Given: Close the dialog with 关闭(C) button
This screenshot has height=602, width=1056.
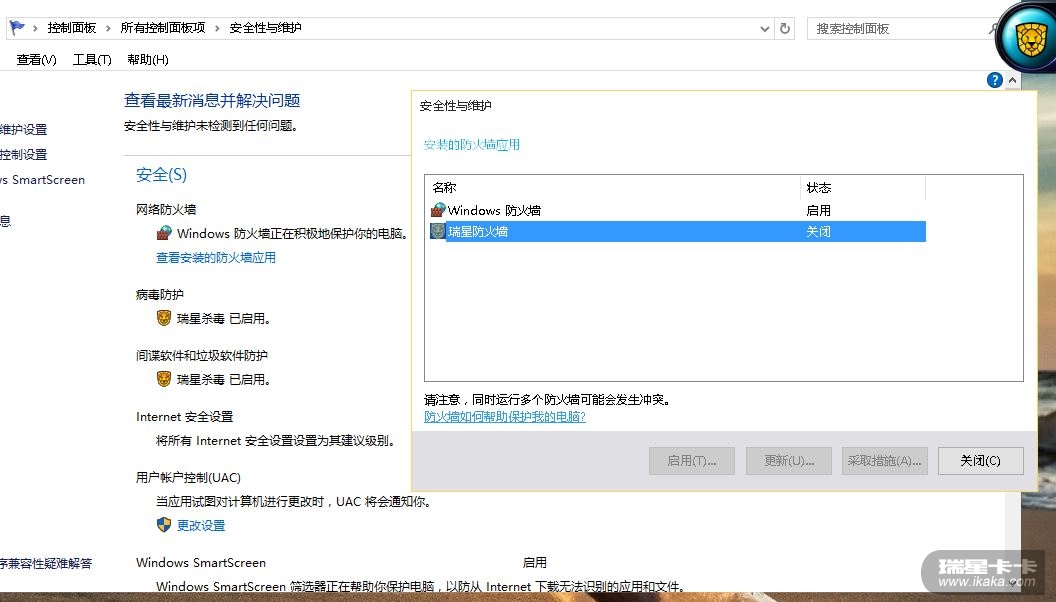Looking at the screenshot, I should point(981,461).
